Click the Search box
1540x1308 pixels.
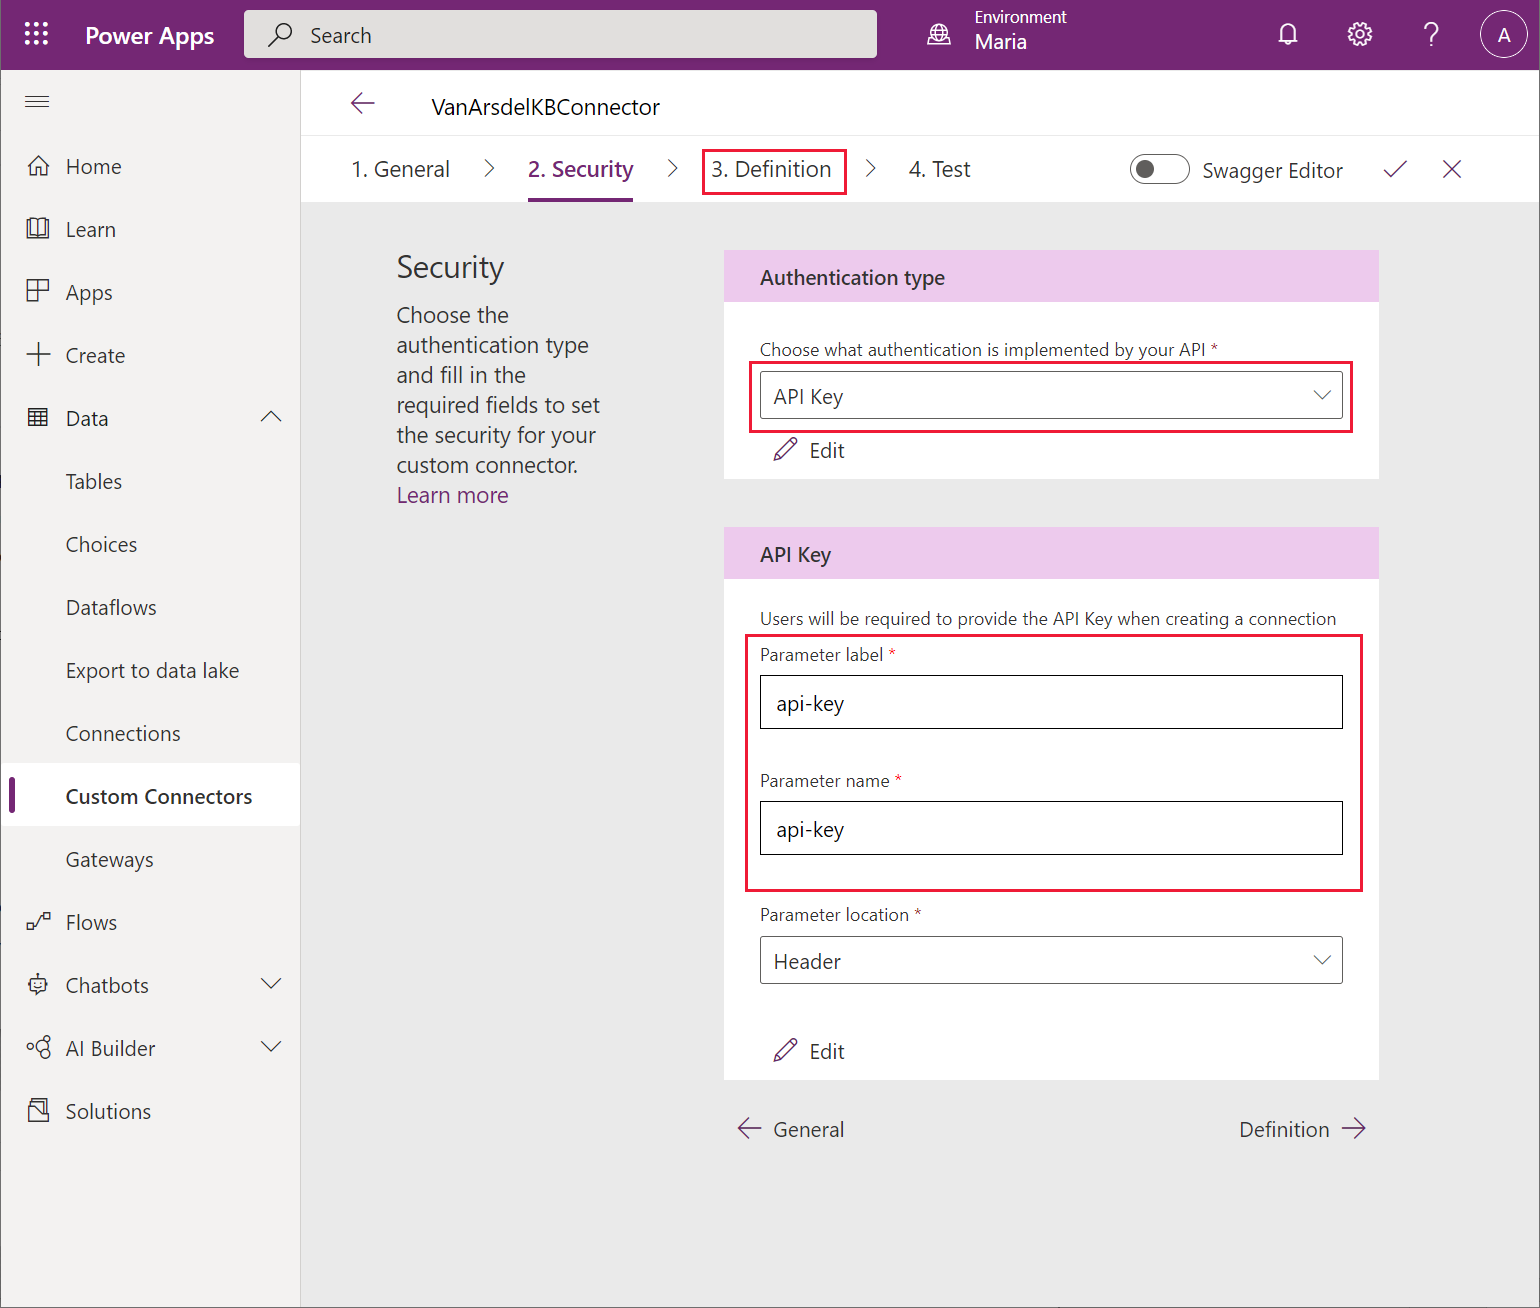click(x=560, y=35)
